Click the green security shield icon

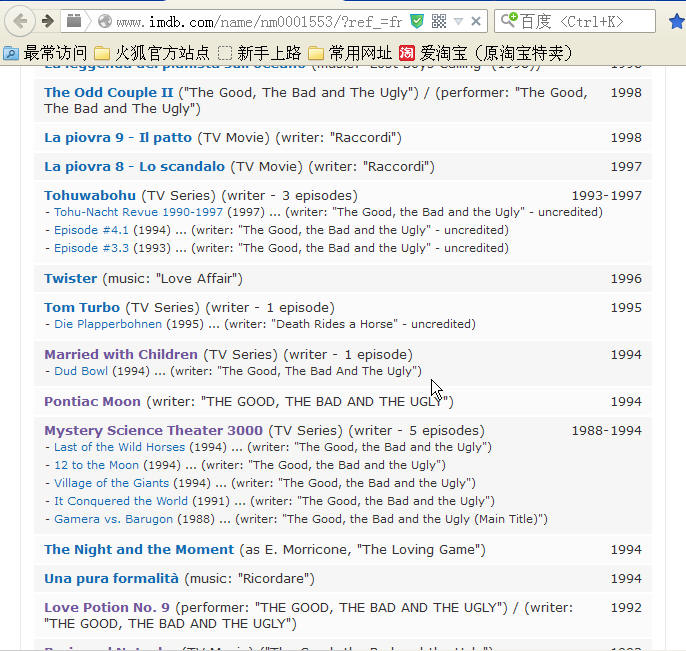tap(417, 21)
